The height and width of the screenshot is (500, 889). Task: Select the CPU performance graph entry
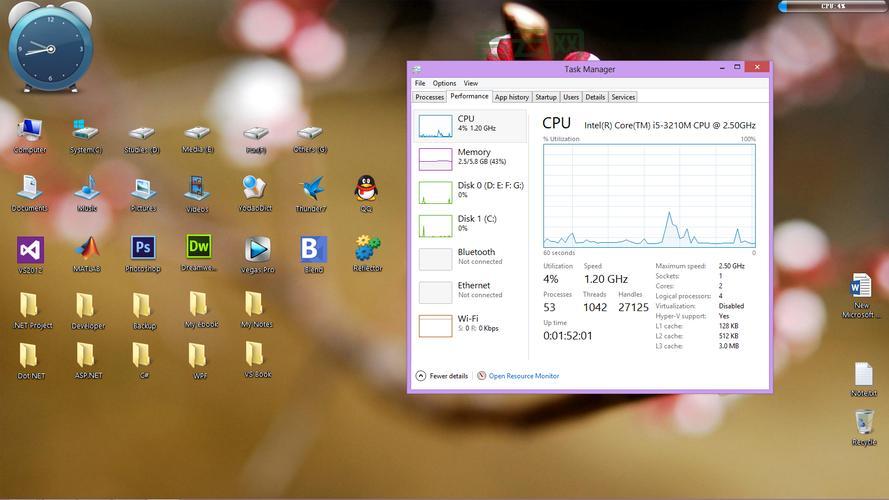(471, 126)
